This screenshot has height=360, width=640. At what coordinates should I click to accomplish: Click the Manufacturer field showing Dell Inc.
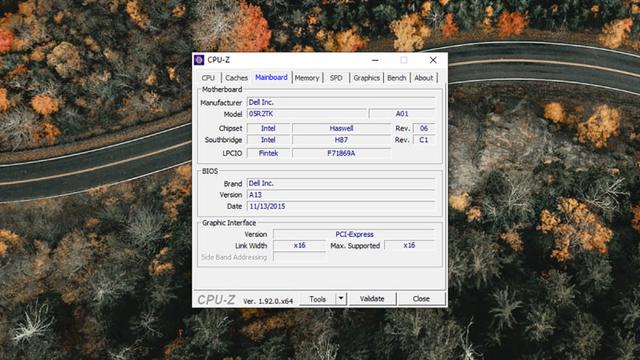tap(341, 102)
